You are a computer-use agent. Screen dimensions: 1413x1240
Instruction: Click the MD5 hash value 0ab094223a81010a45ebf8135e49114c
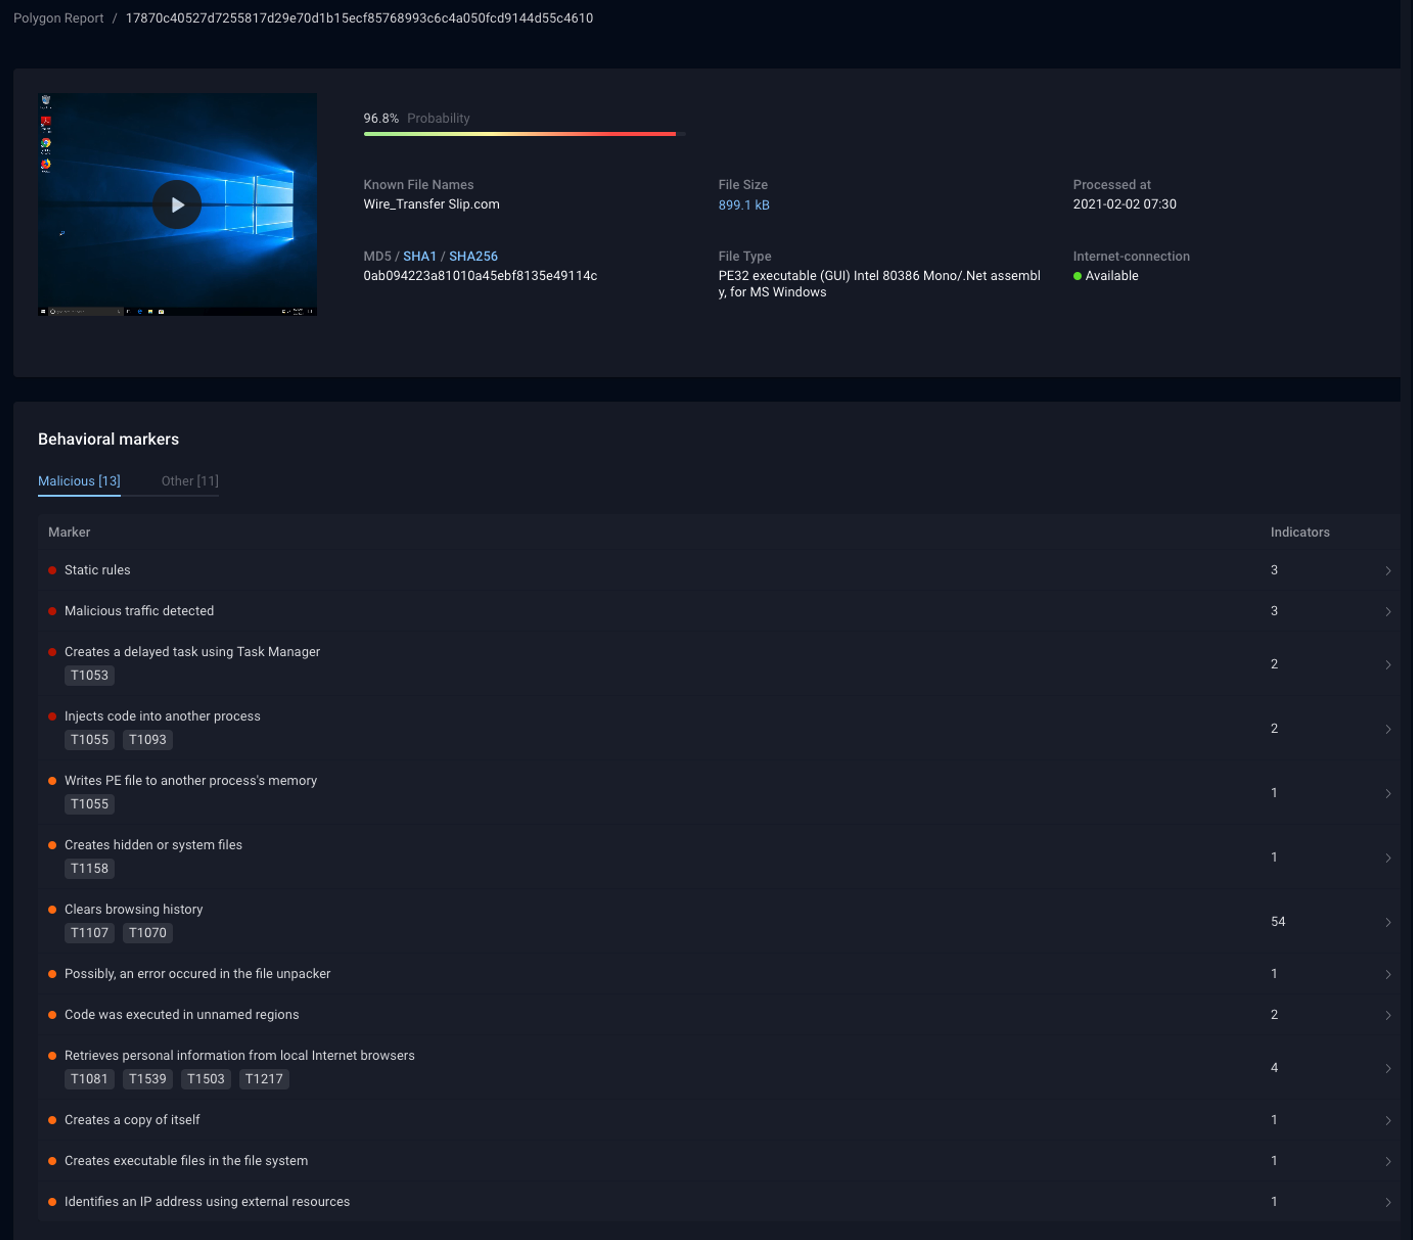(x=480, y=276)
